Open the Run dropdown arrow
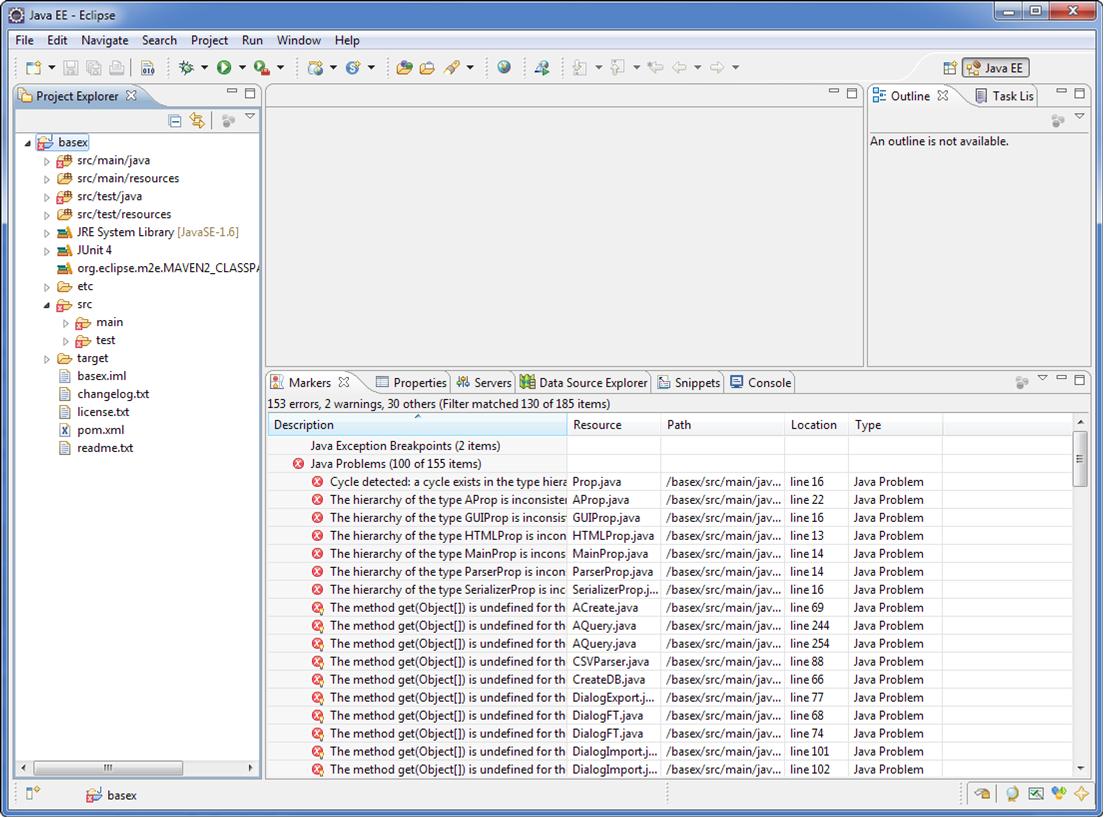Screen dimensions: 1104x818 point(242,68)
